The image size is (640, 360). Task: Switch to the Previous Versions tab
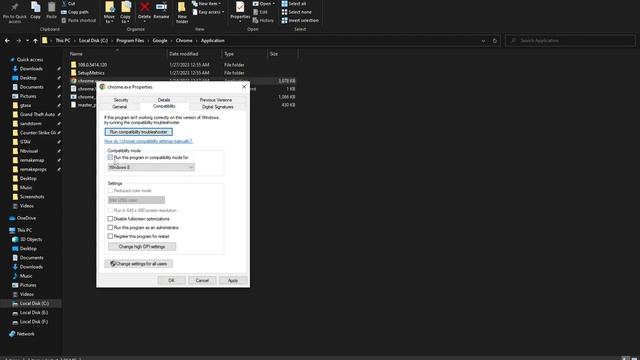[x=216, y=100]
